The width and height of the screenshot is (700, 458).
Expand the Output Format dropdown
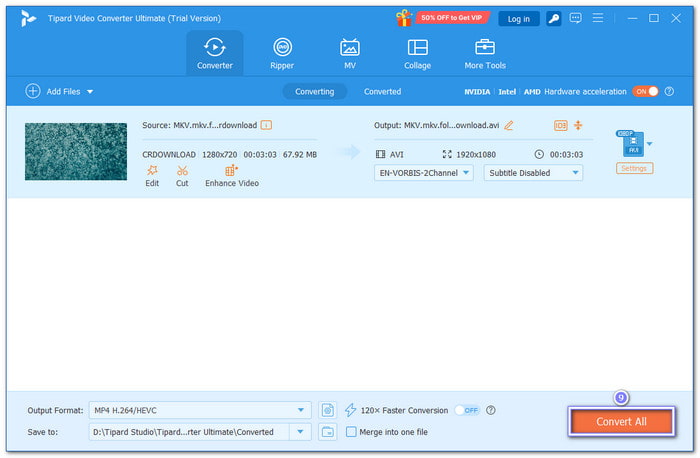pyautogui.click(x=303, y=410)
